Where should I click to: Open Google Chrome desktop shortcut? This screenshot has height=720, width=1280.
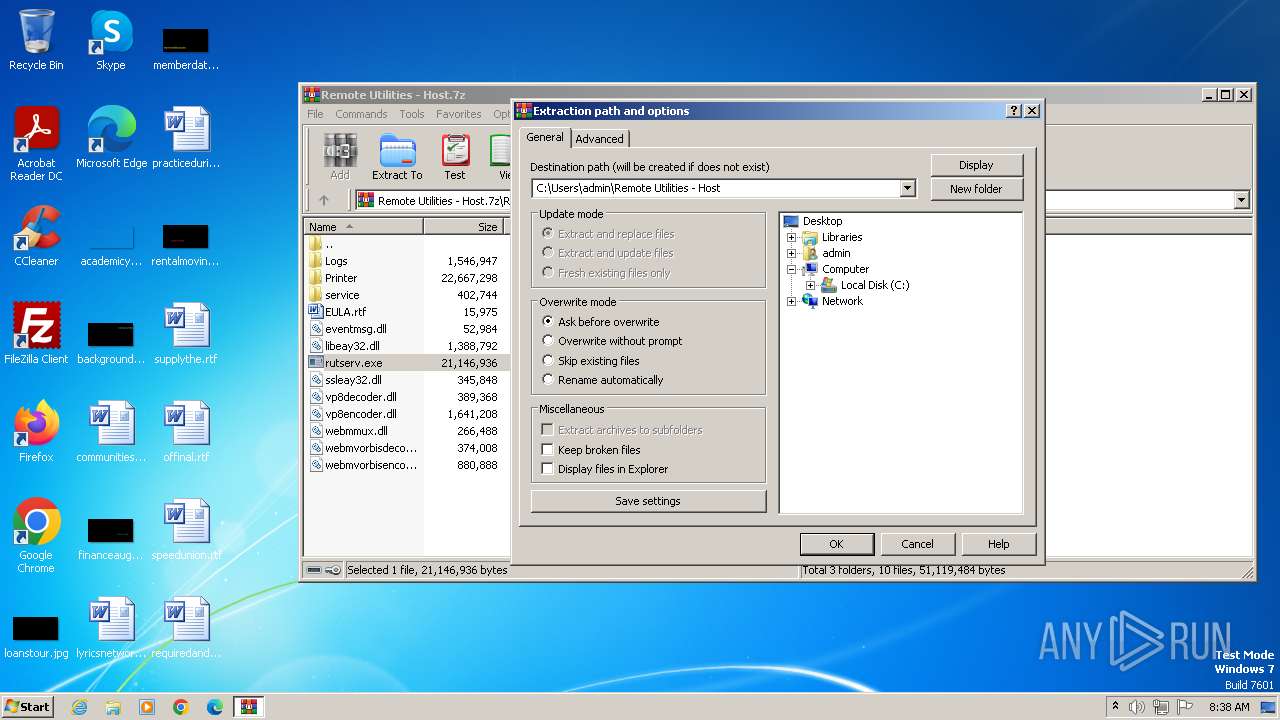click(36, 536)
